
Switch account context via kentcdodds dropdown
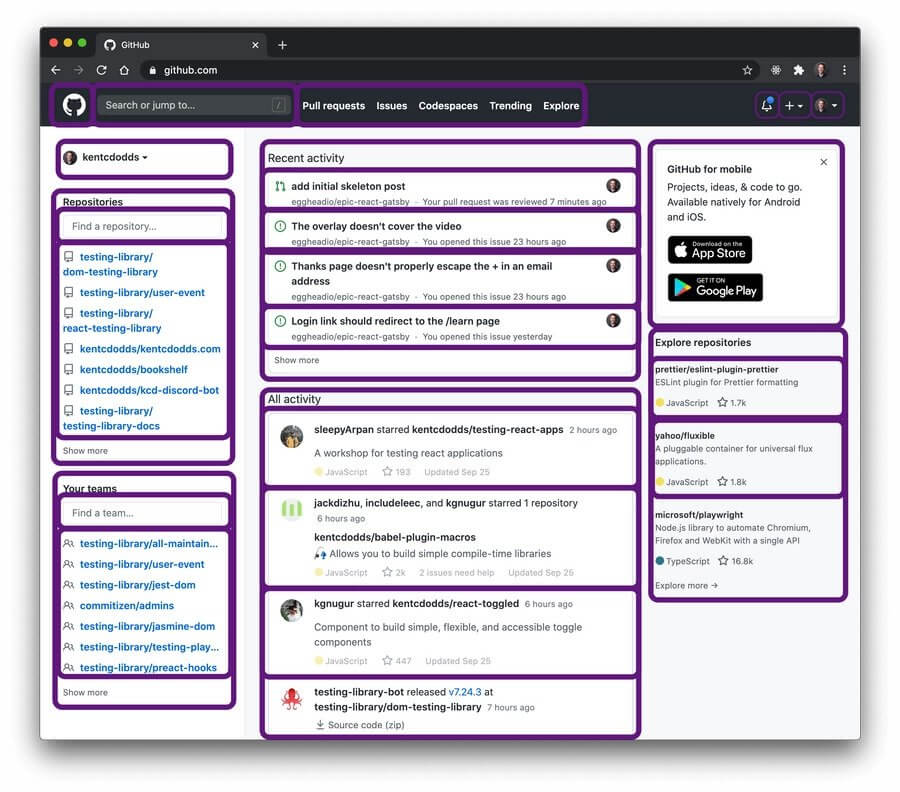pos(106,157)
